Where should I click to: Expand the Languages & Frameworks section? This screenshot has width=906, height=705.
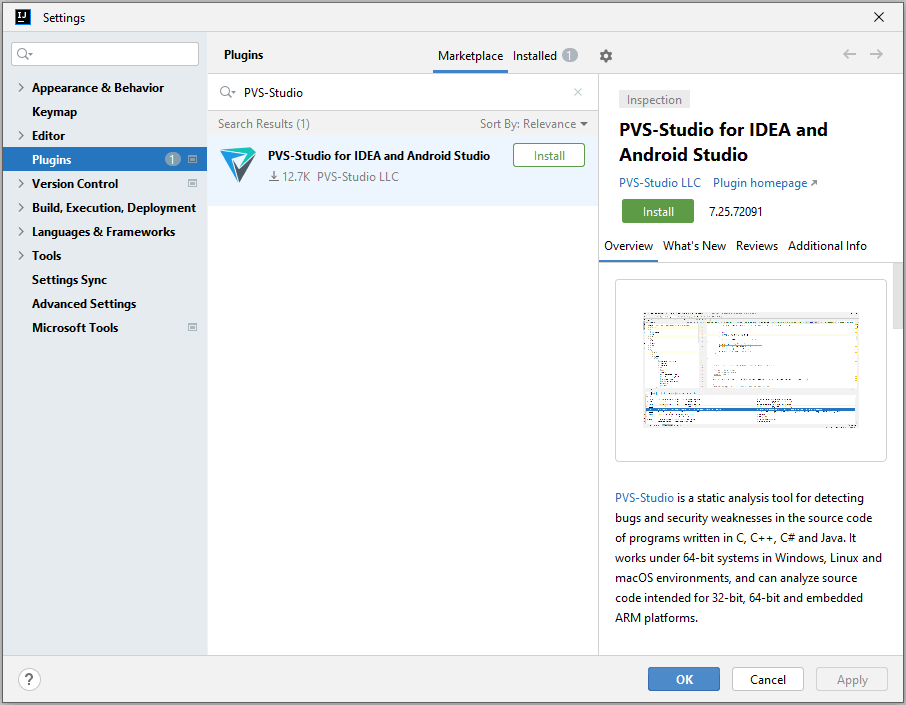pyautogui.click(x=22, y=232)
